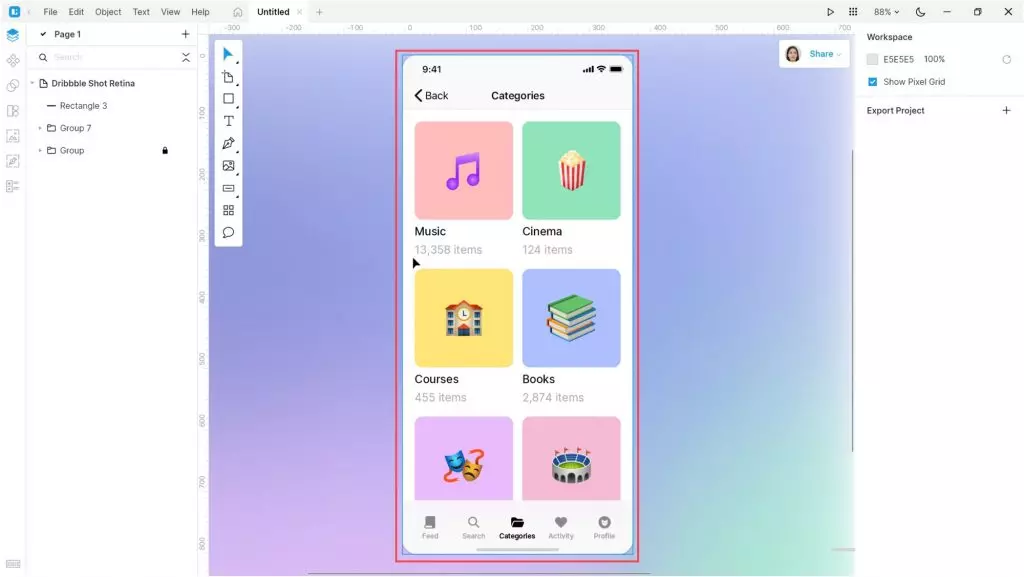The image size is (1024, 577).
Task: Toggle the Show Pixel Grid checkbox
Action: coord(872,82)
